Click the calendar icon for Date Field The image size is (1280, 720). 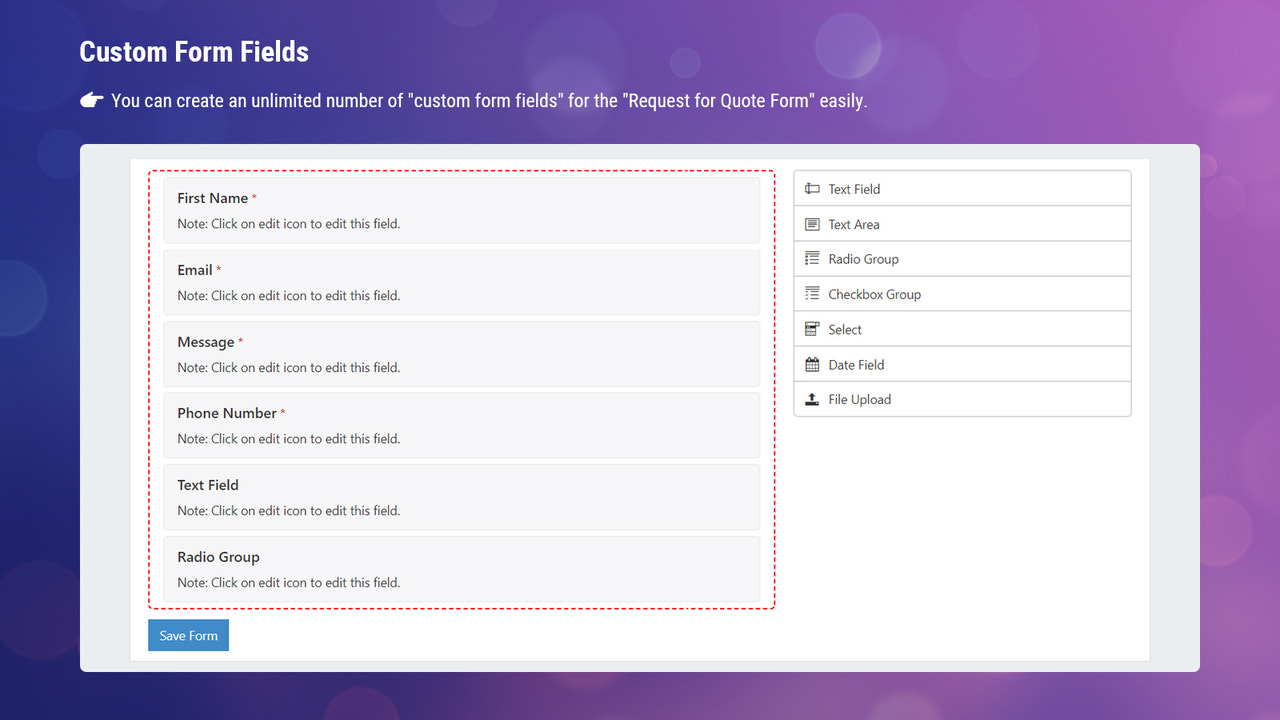[x=811, y=363]
